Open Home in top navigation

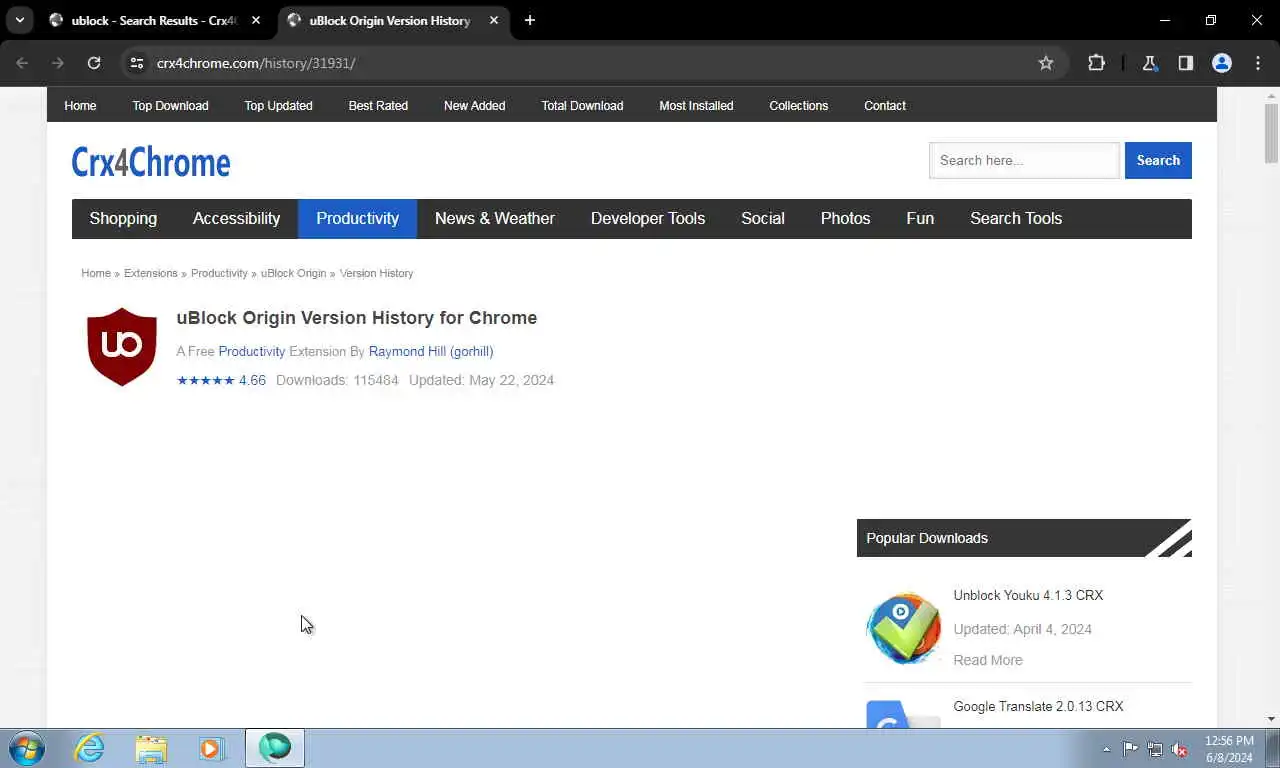point(80,105)
